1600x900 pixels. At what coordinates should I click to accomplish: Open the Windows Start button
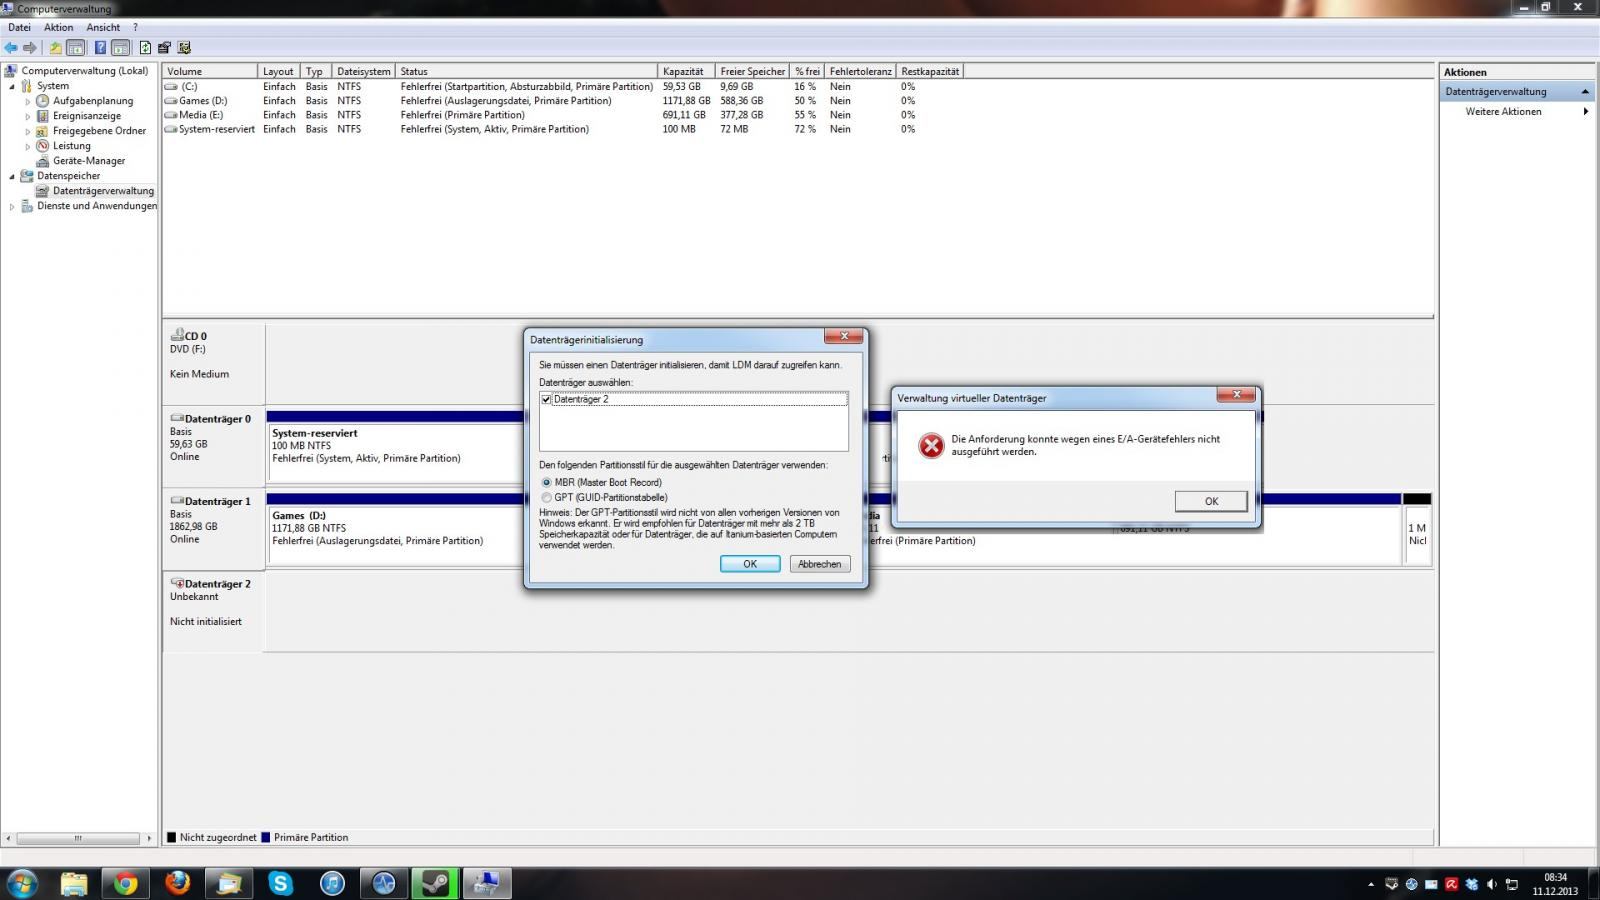[22, 883]
